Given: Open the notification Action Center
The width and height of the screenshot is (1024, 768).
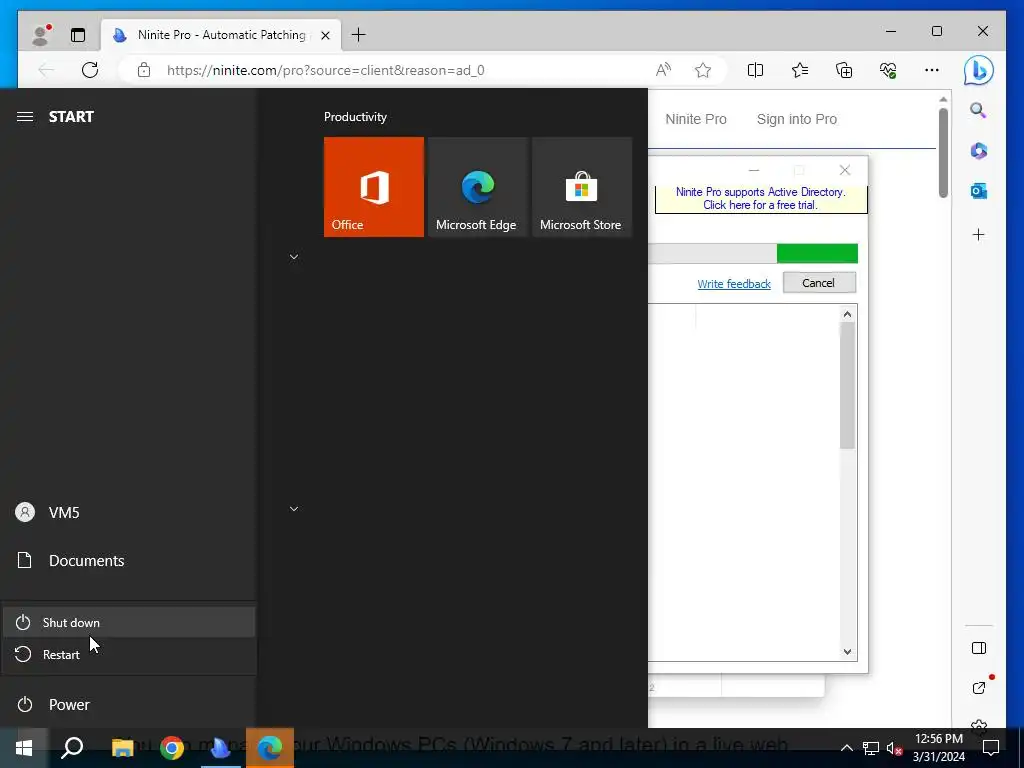Looking at the screenshot, I should (991, 748).
